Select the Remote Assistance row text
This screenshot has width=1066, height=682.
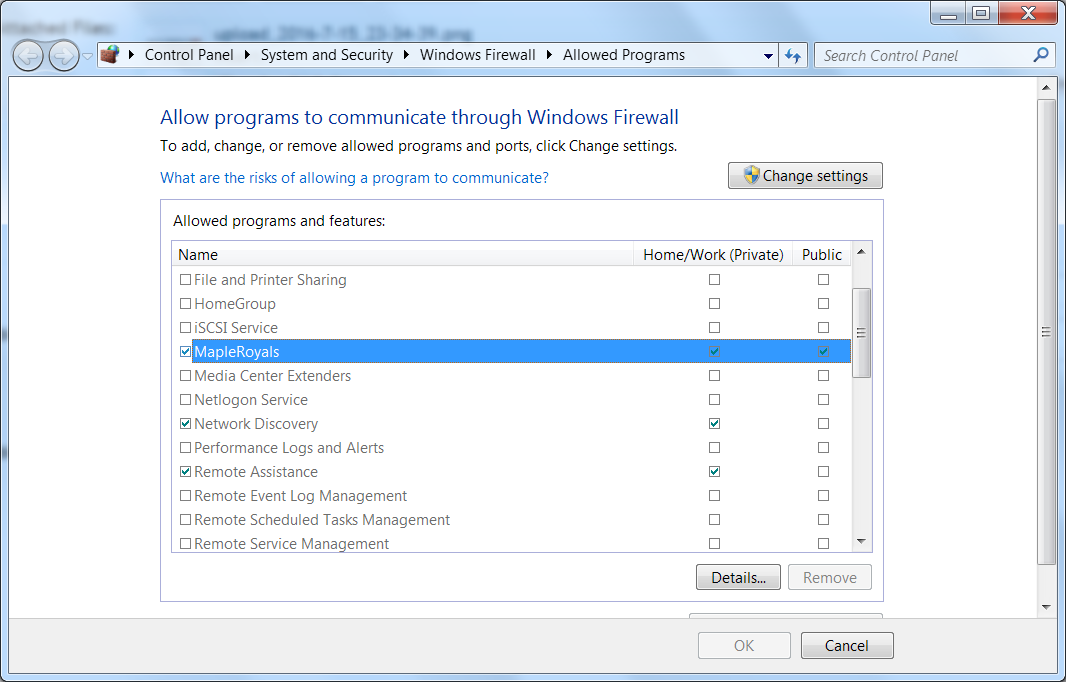click(256, 472)
